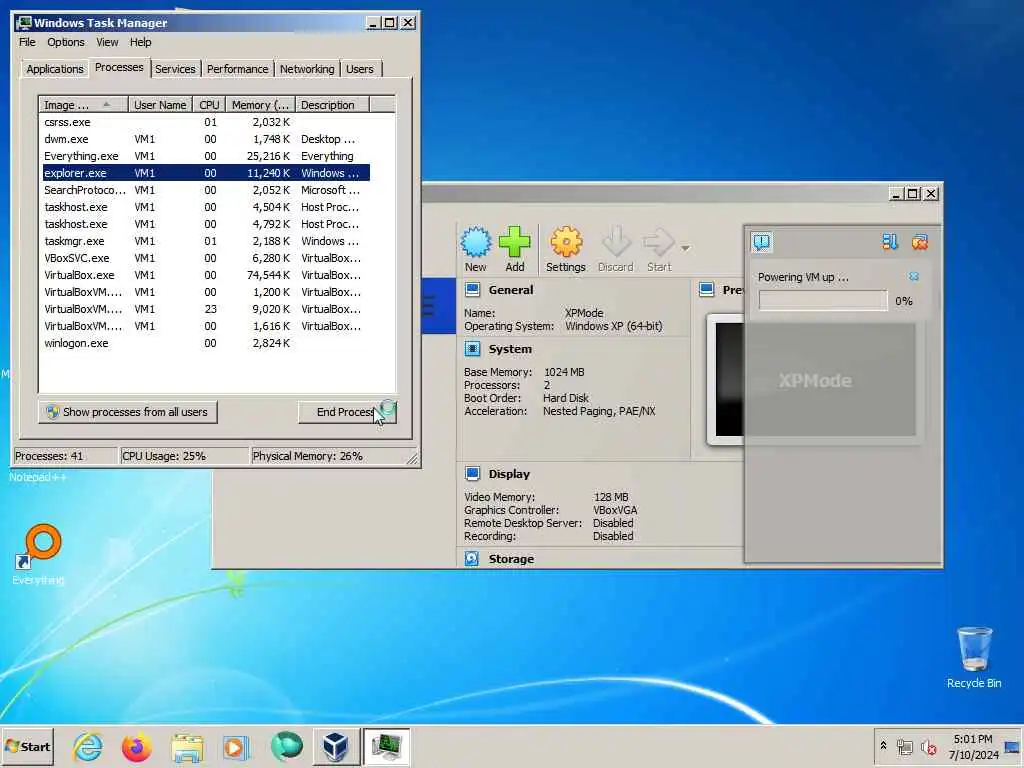Click the sort notifications icon in progress panel

889,242
